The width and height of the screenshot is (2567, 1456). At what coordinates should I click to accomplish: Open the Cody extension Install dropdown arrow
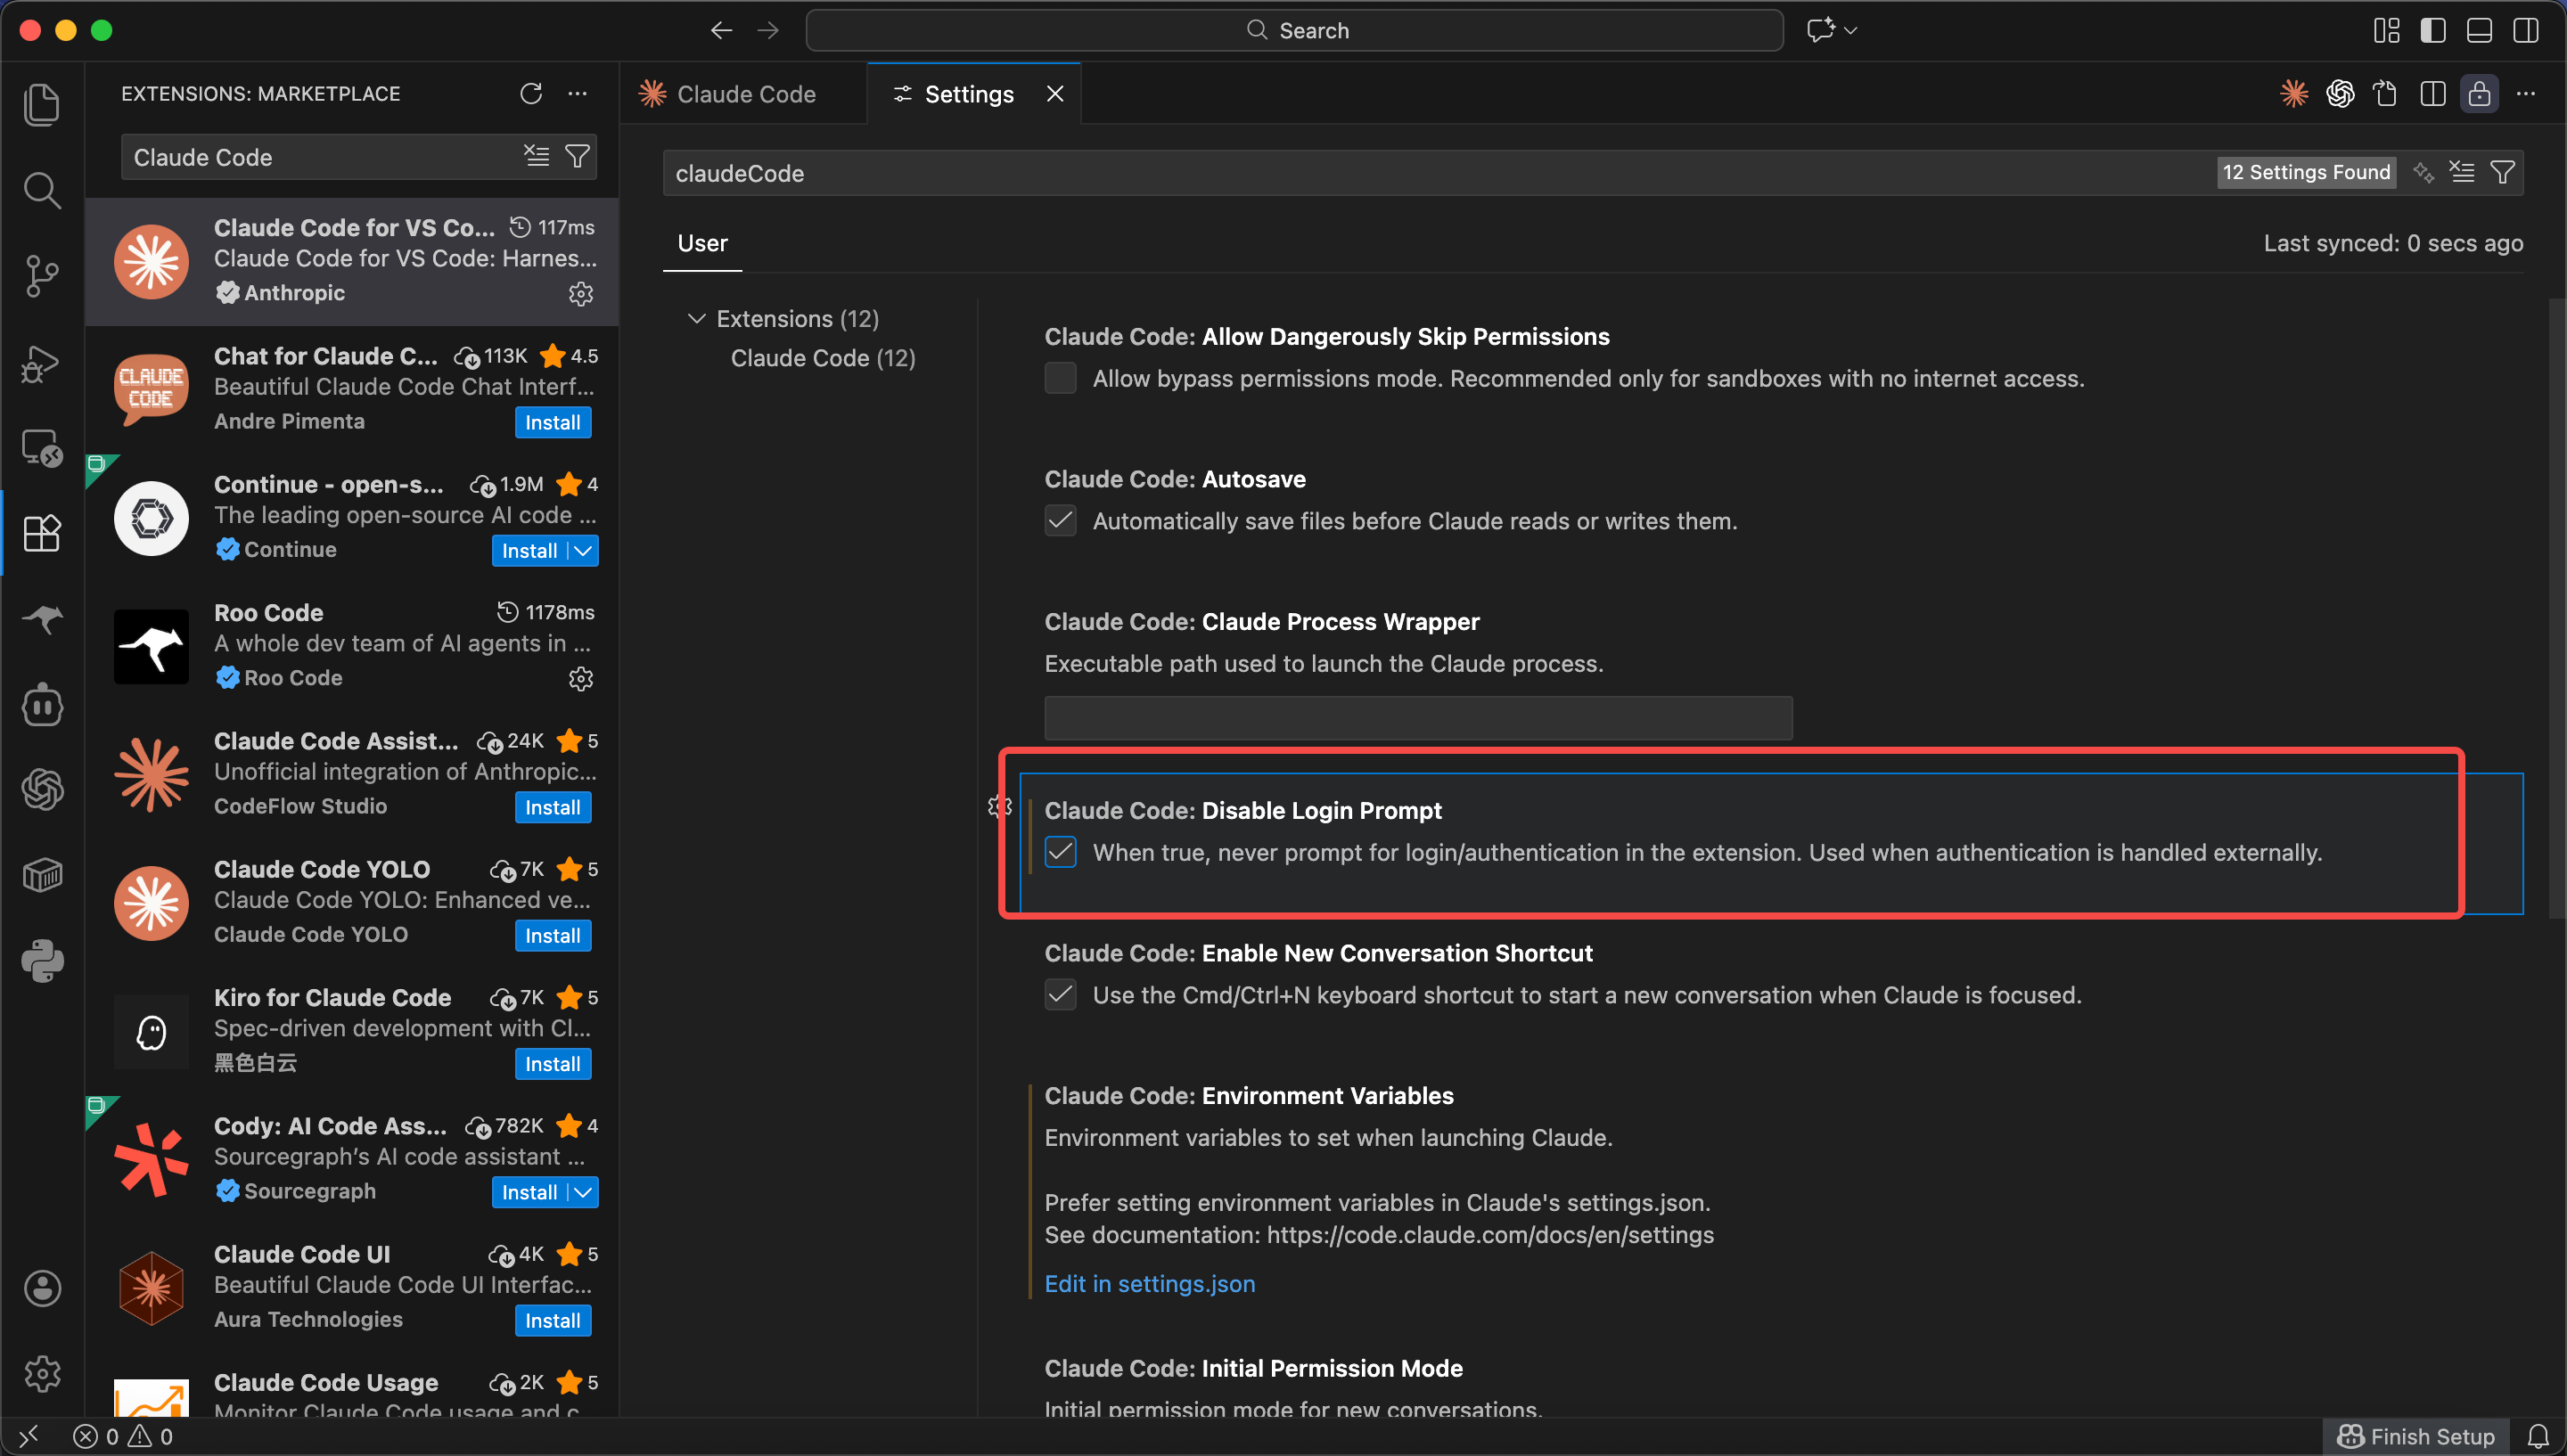coord(583,1192)
